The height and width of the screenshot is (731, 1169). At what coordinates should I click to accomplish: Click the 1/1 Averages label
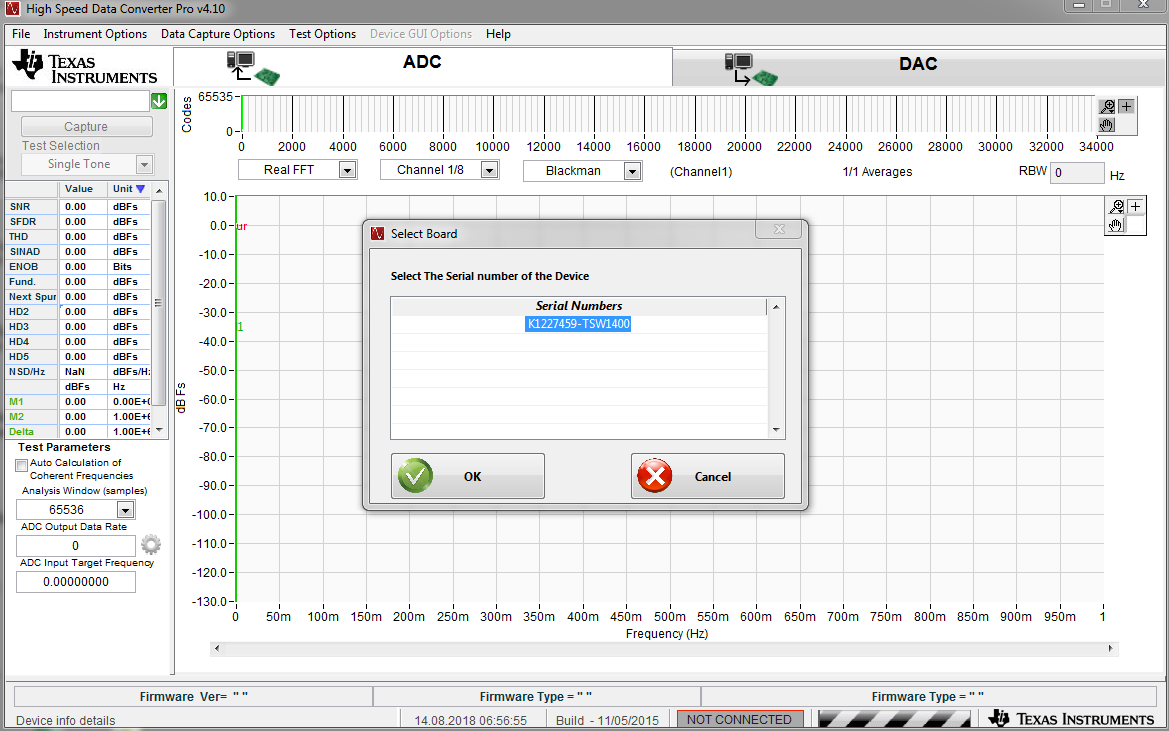(877, 172)
